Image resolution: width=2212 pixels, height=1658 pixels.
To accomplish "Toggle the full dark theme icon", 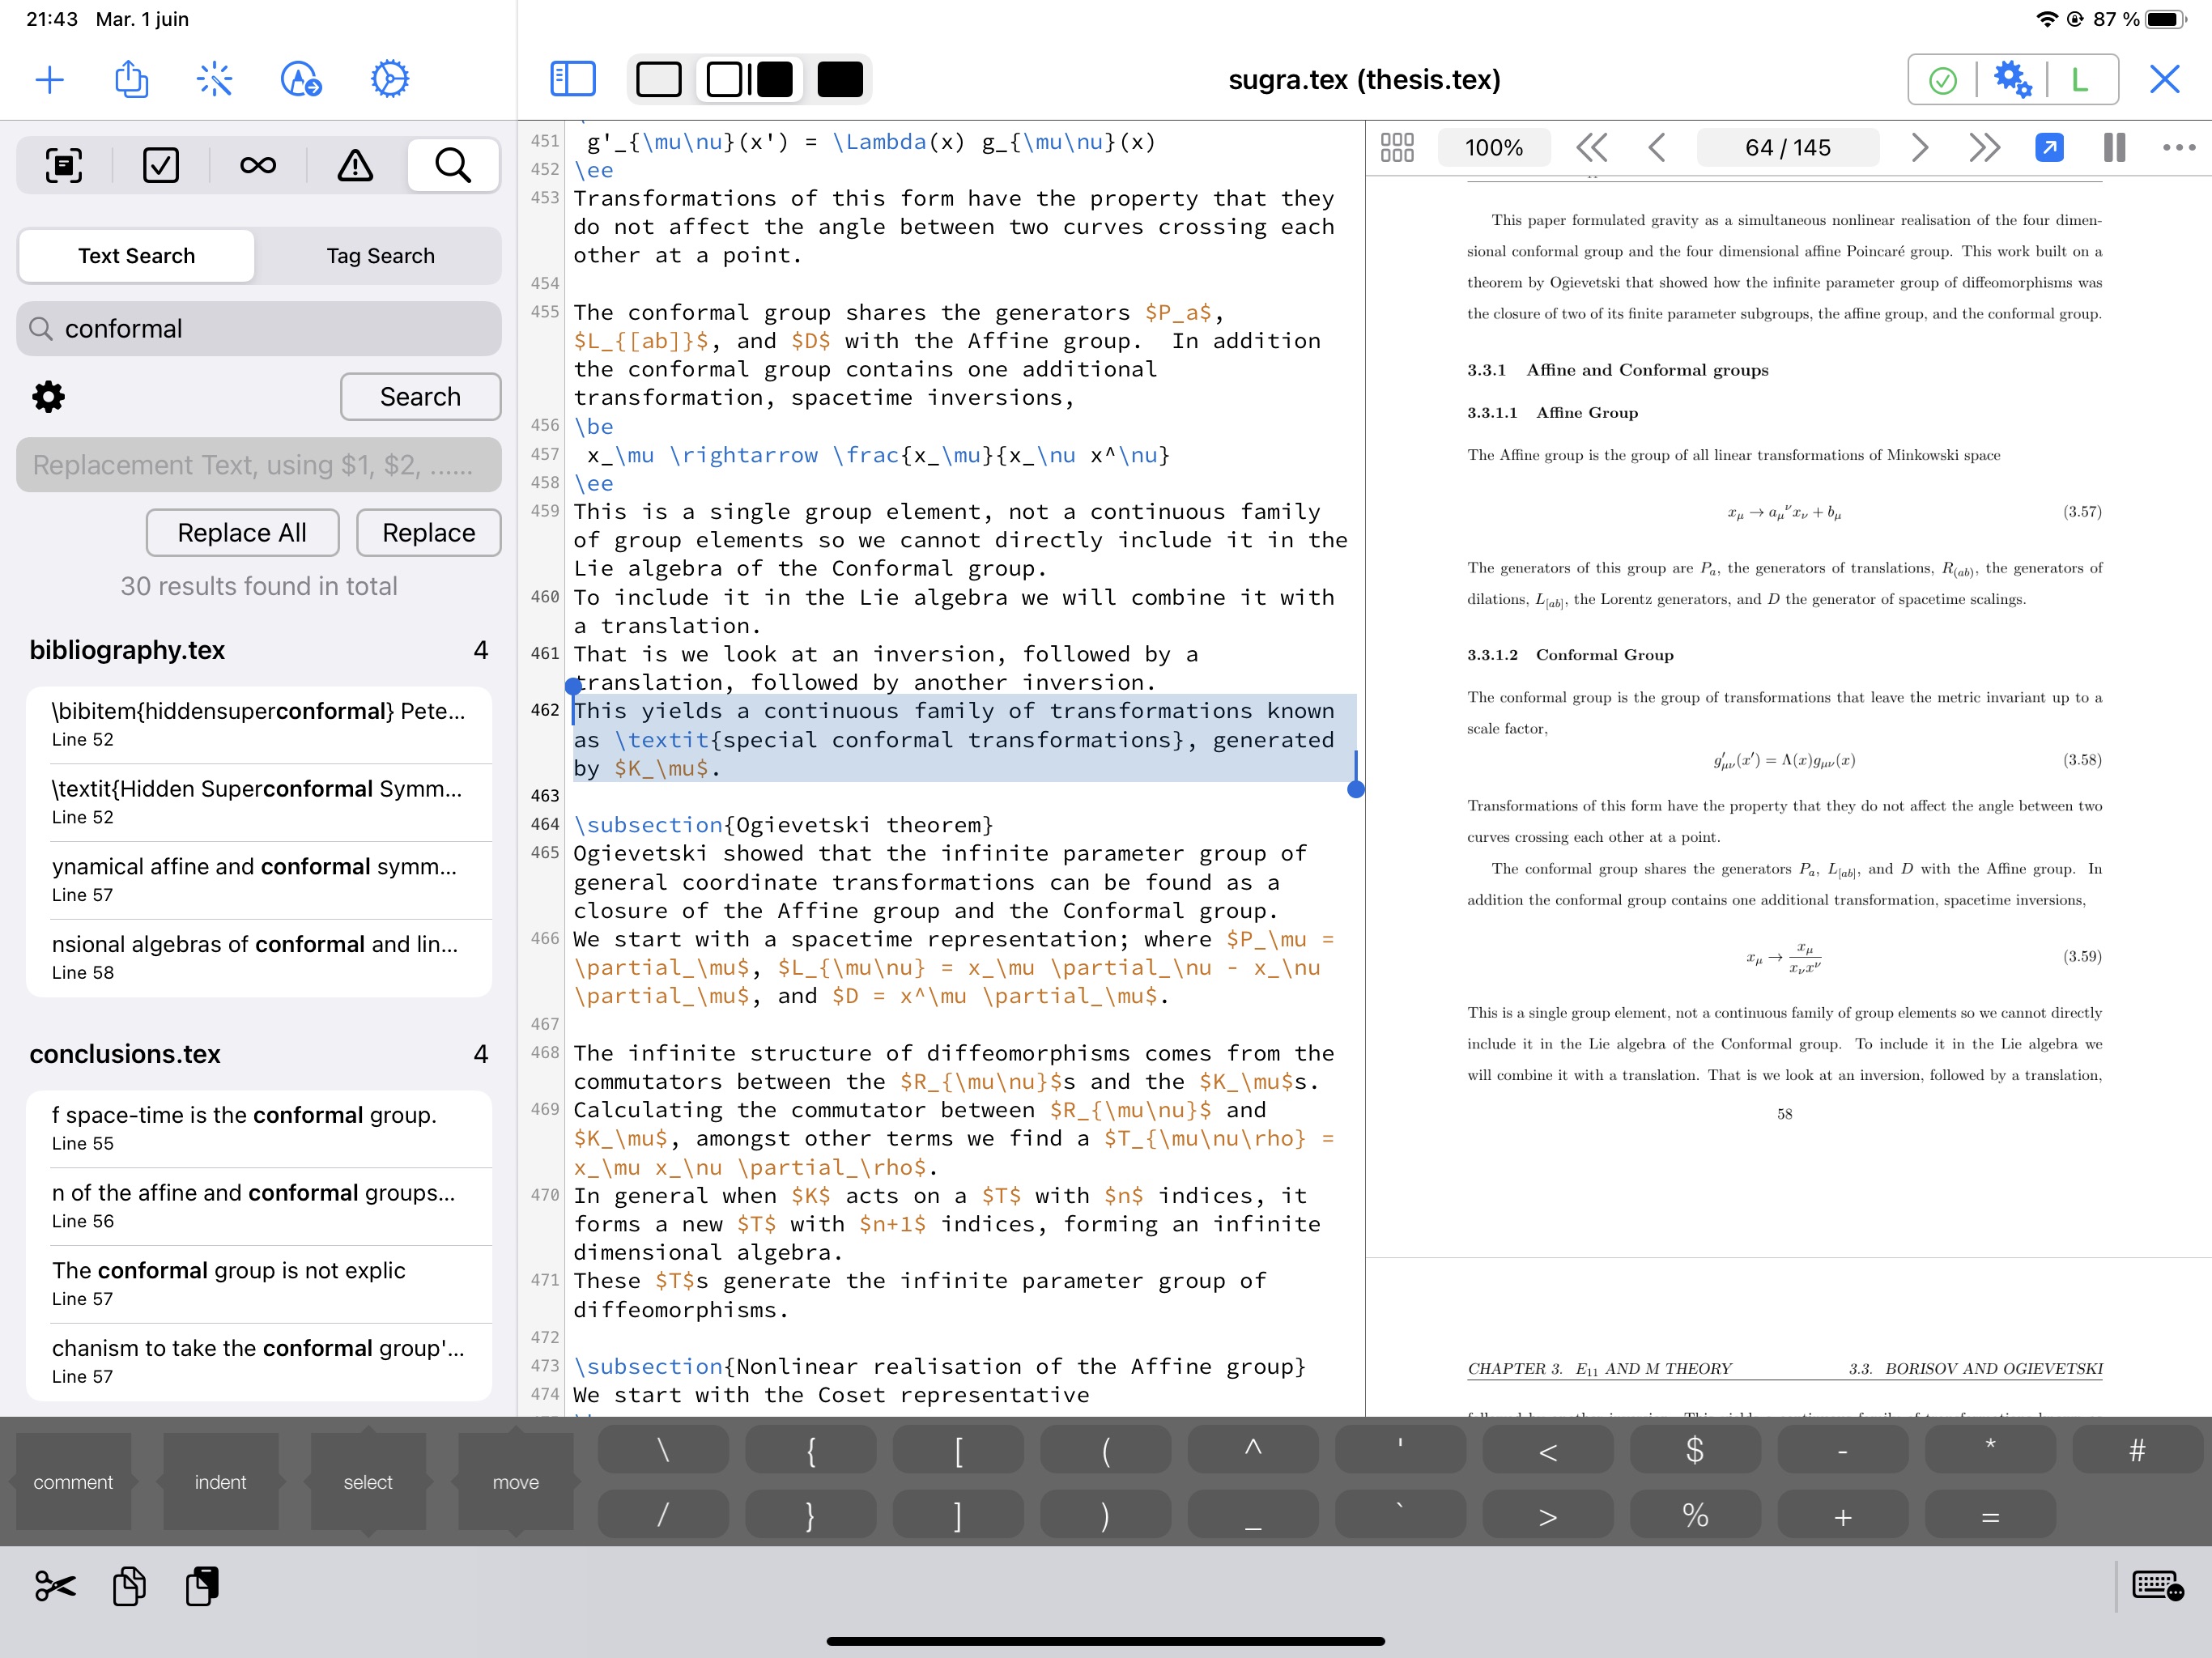I will tap(836, 79).
